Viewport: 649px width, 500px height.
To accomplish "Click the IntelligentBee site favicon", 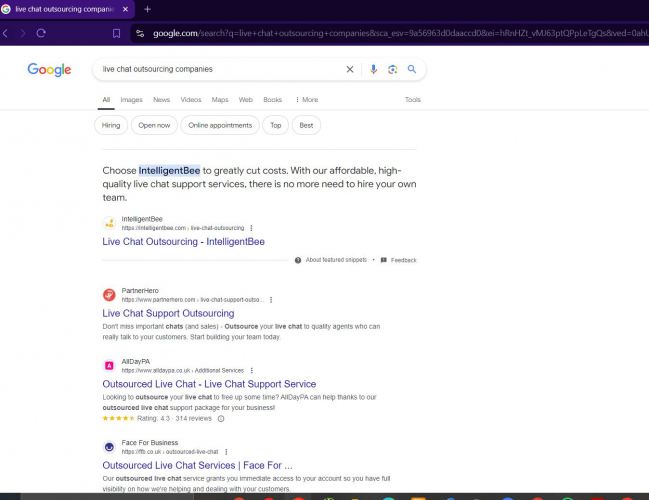I will tap(109, 224).
